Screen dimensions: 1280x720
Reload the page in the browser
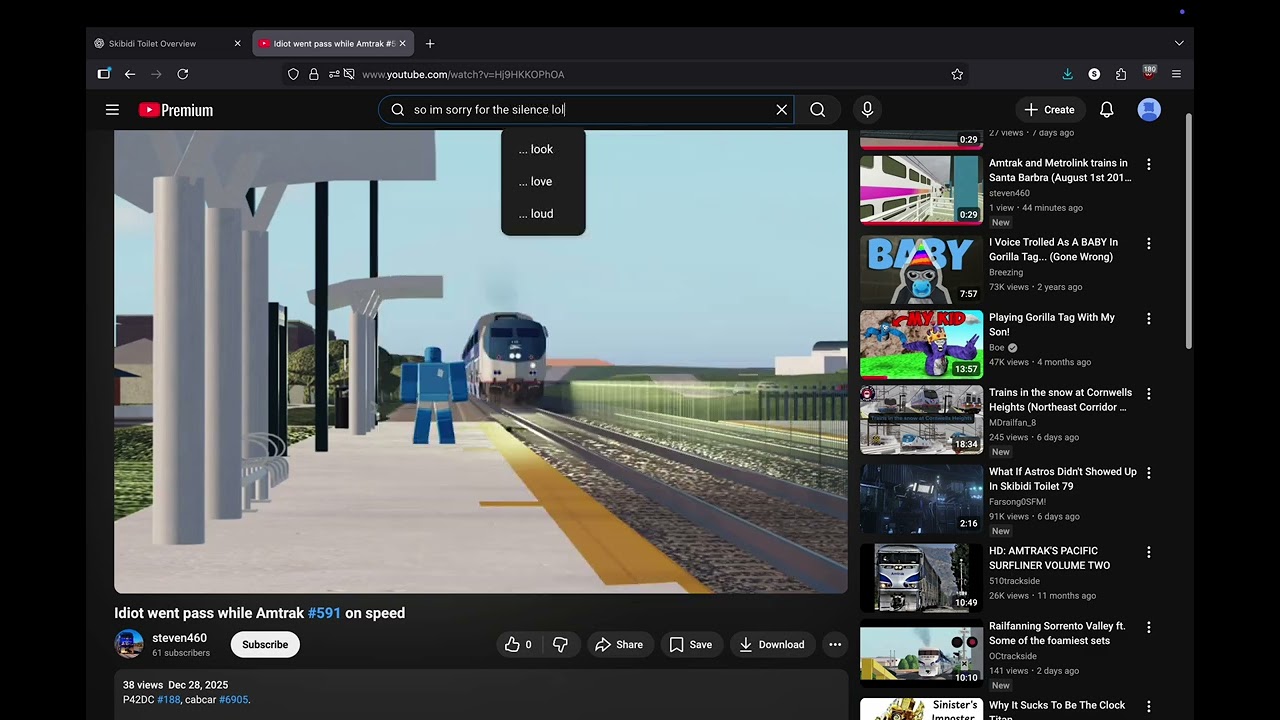click(183, 74)
